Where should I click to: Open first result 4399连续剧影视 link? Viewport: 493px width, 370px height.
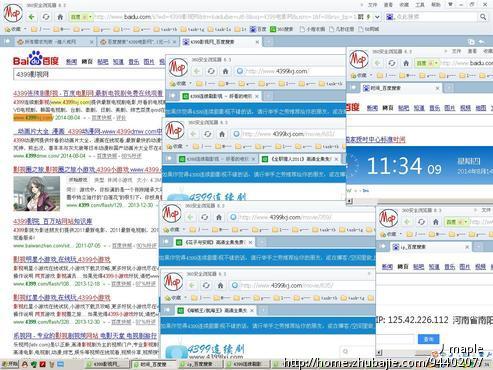point(88,94)
